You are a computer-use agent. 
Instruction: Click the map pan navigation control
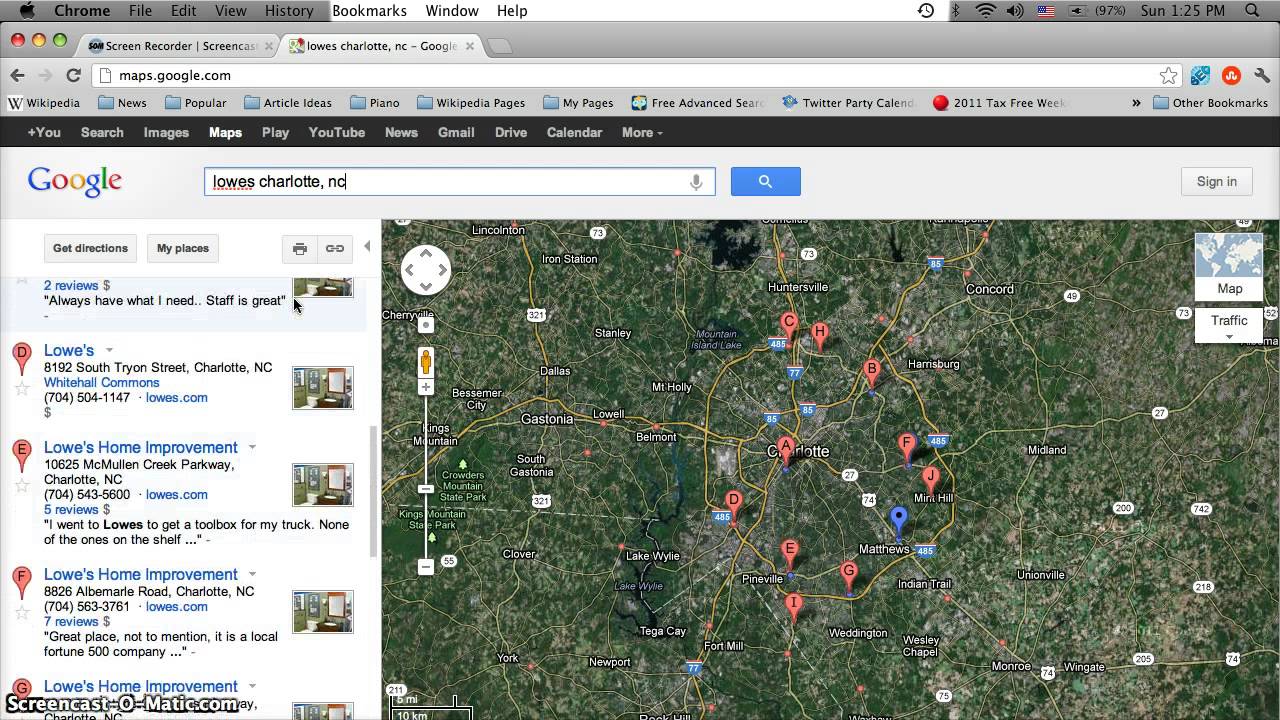426,270
